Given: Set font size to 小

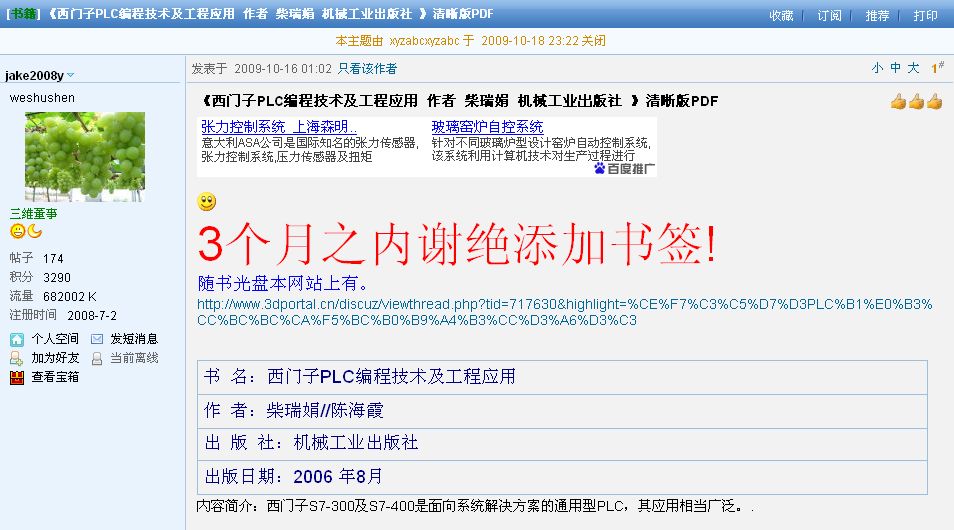Looking at the screenshot, I should [x=877, y=68].
